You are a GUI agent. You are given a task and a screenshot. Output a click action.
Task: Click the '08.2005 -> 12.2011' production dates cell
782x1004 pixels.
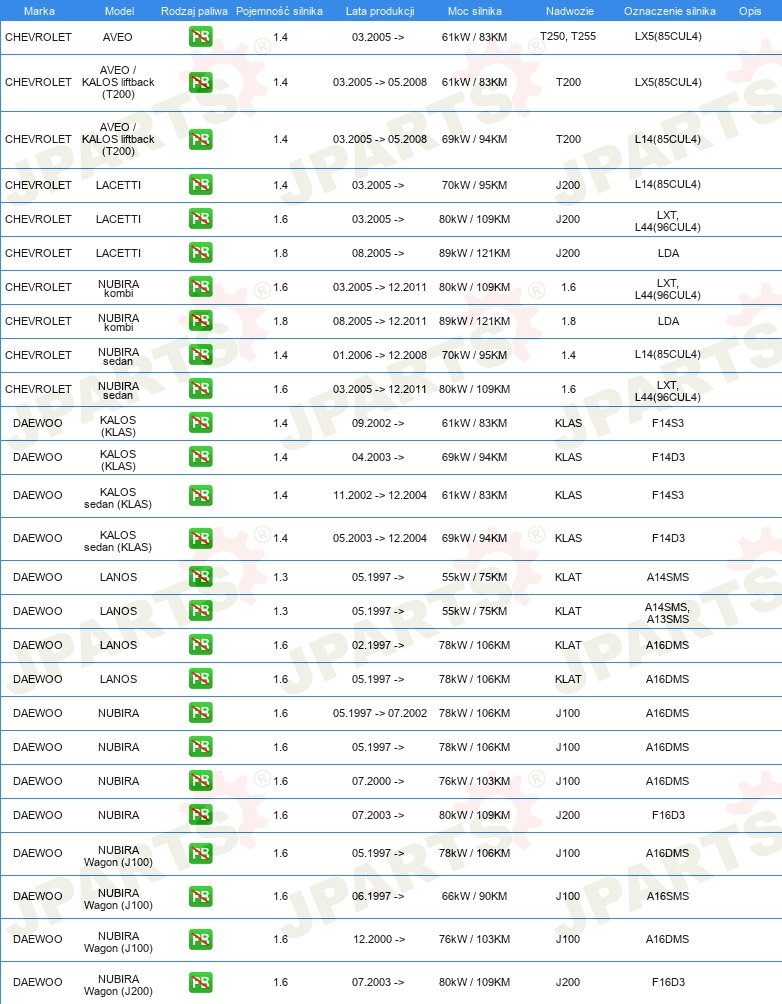(380, 321)
